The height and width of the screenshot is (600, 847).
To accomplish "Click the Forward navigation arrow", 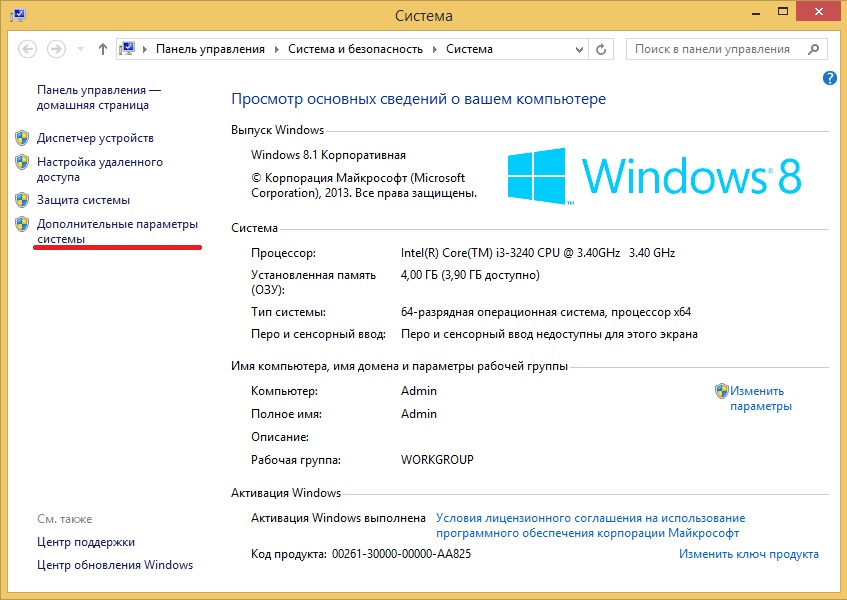I will (x=56, y=49).
